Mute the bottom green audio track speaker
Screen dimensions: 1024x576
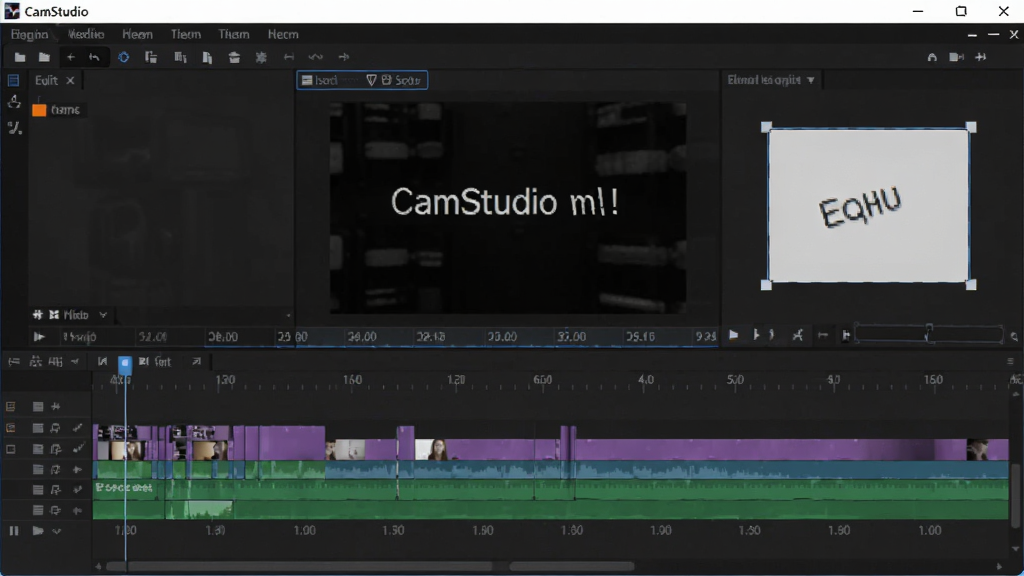tap(77, 510)
